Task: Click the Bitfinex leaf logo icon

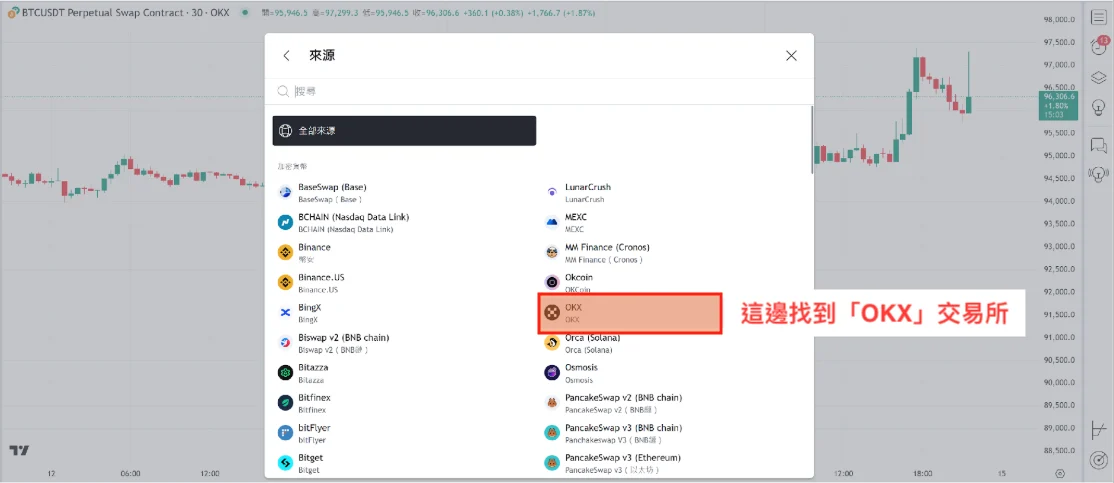Action: click(285, 403)
